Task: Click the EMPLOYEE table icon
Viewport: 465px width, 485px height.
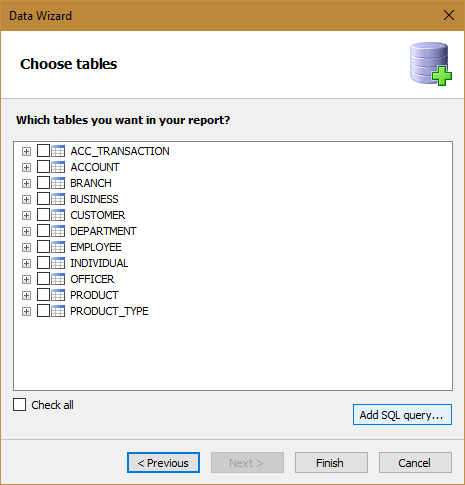Action: pos(58,247)
